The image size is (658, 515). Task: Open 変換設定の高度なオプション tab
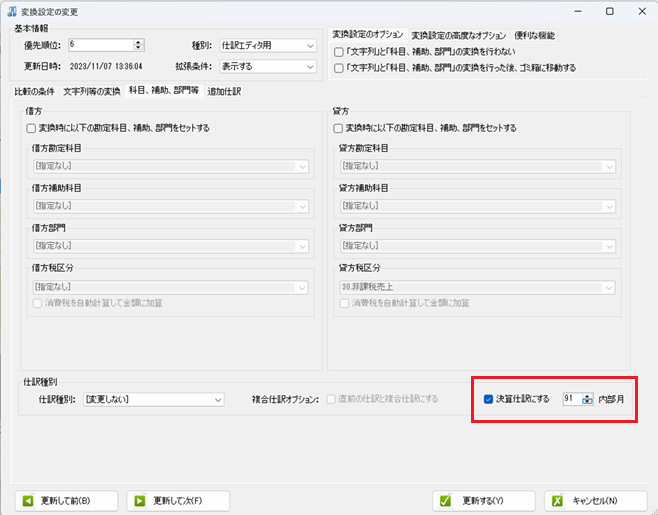point(458,35)
